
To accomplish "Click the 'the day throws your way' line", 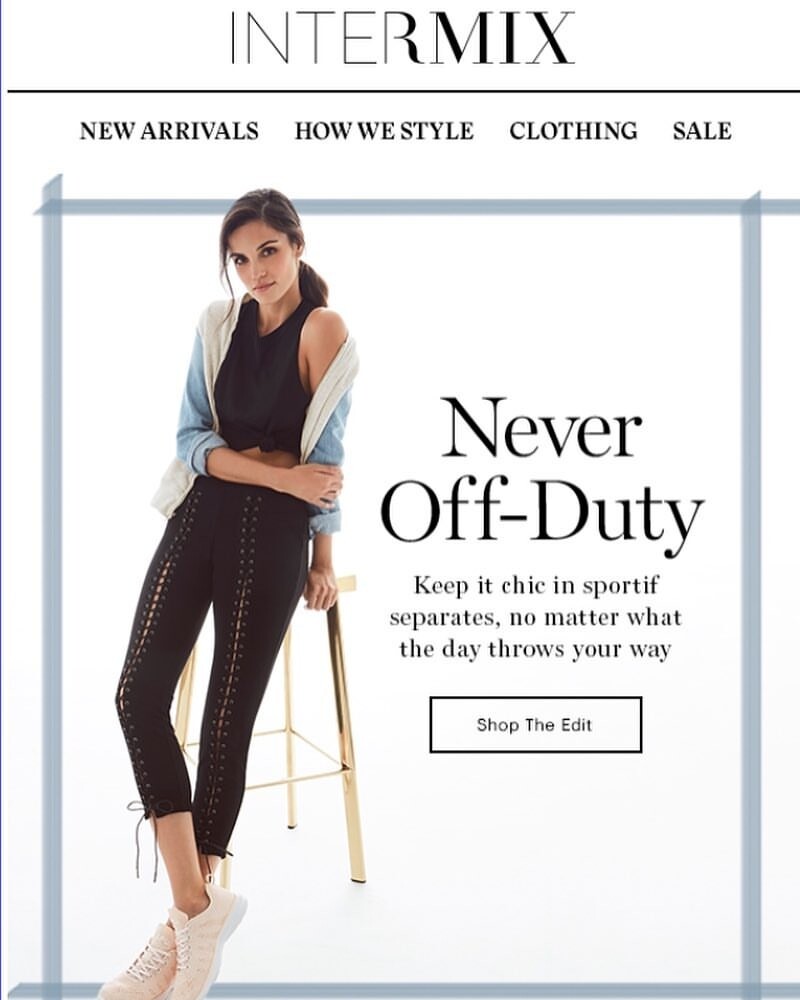I will [x=535, y=650].
